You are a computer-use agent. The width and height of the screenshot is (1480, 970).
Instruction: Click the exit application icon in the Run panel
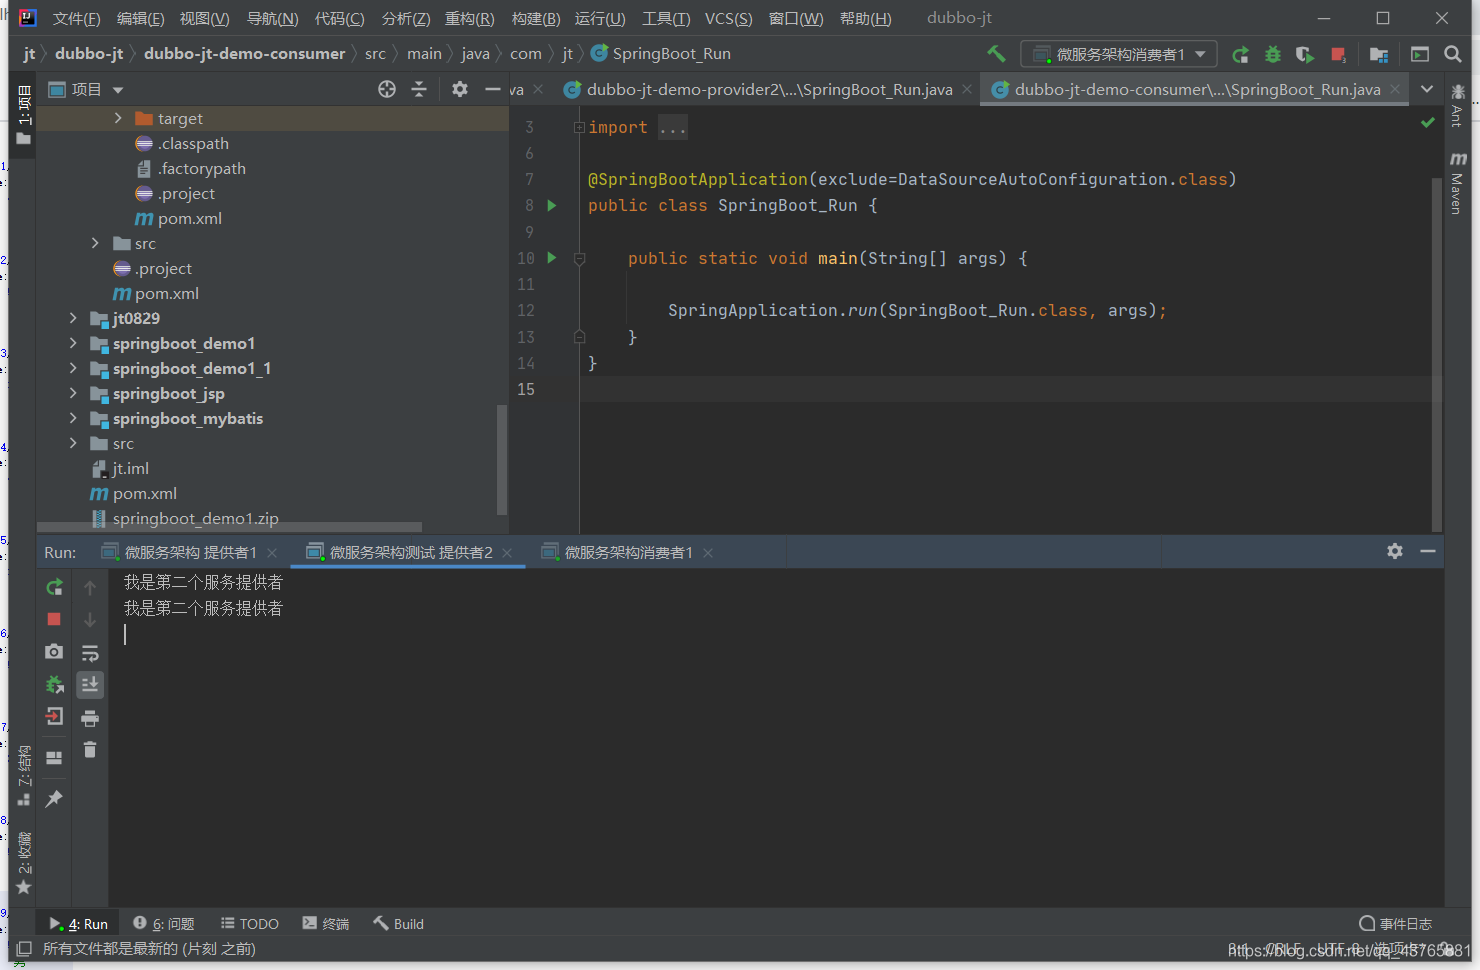click(54, 716)
